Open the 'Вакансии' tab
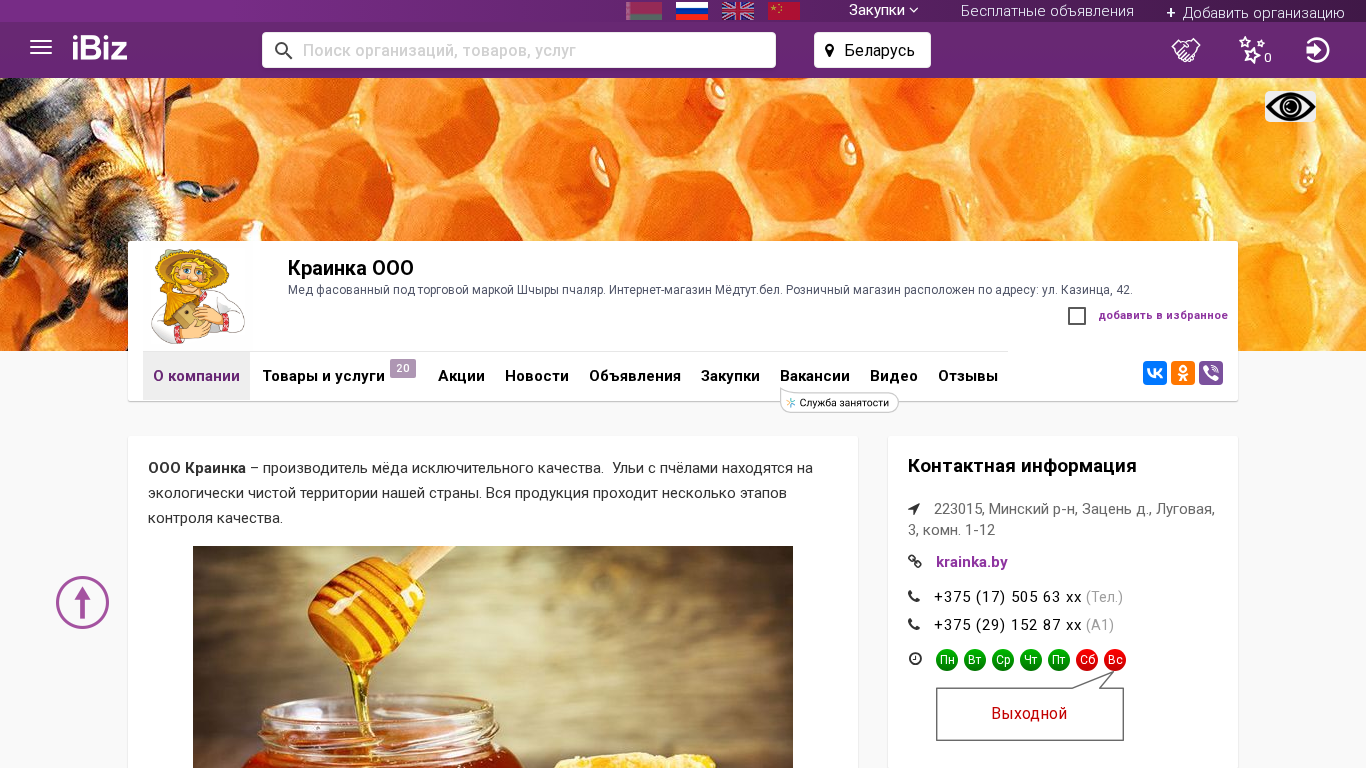1366x768 pixels. click(x=815, y=376)
